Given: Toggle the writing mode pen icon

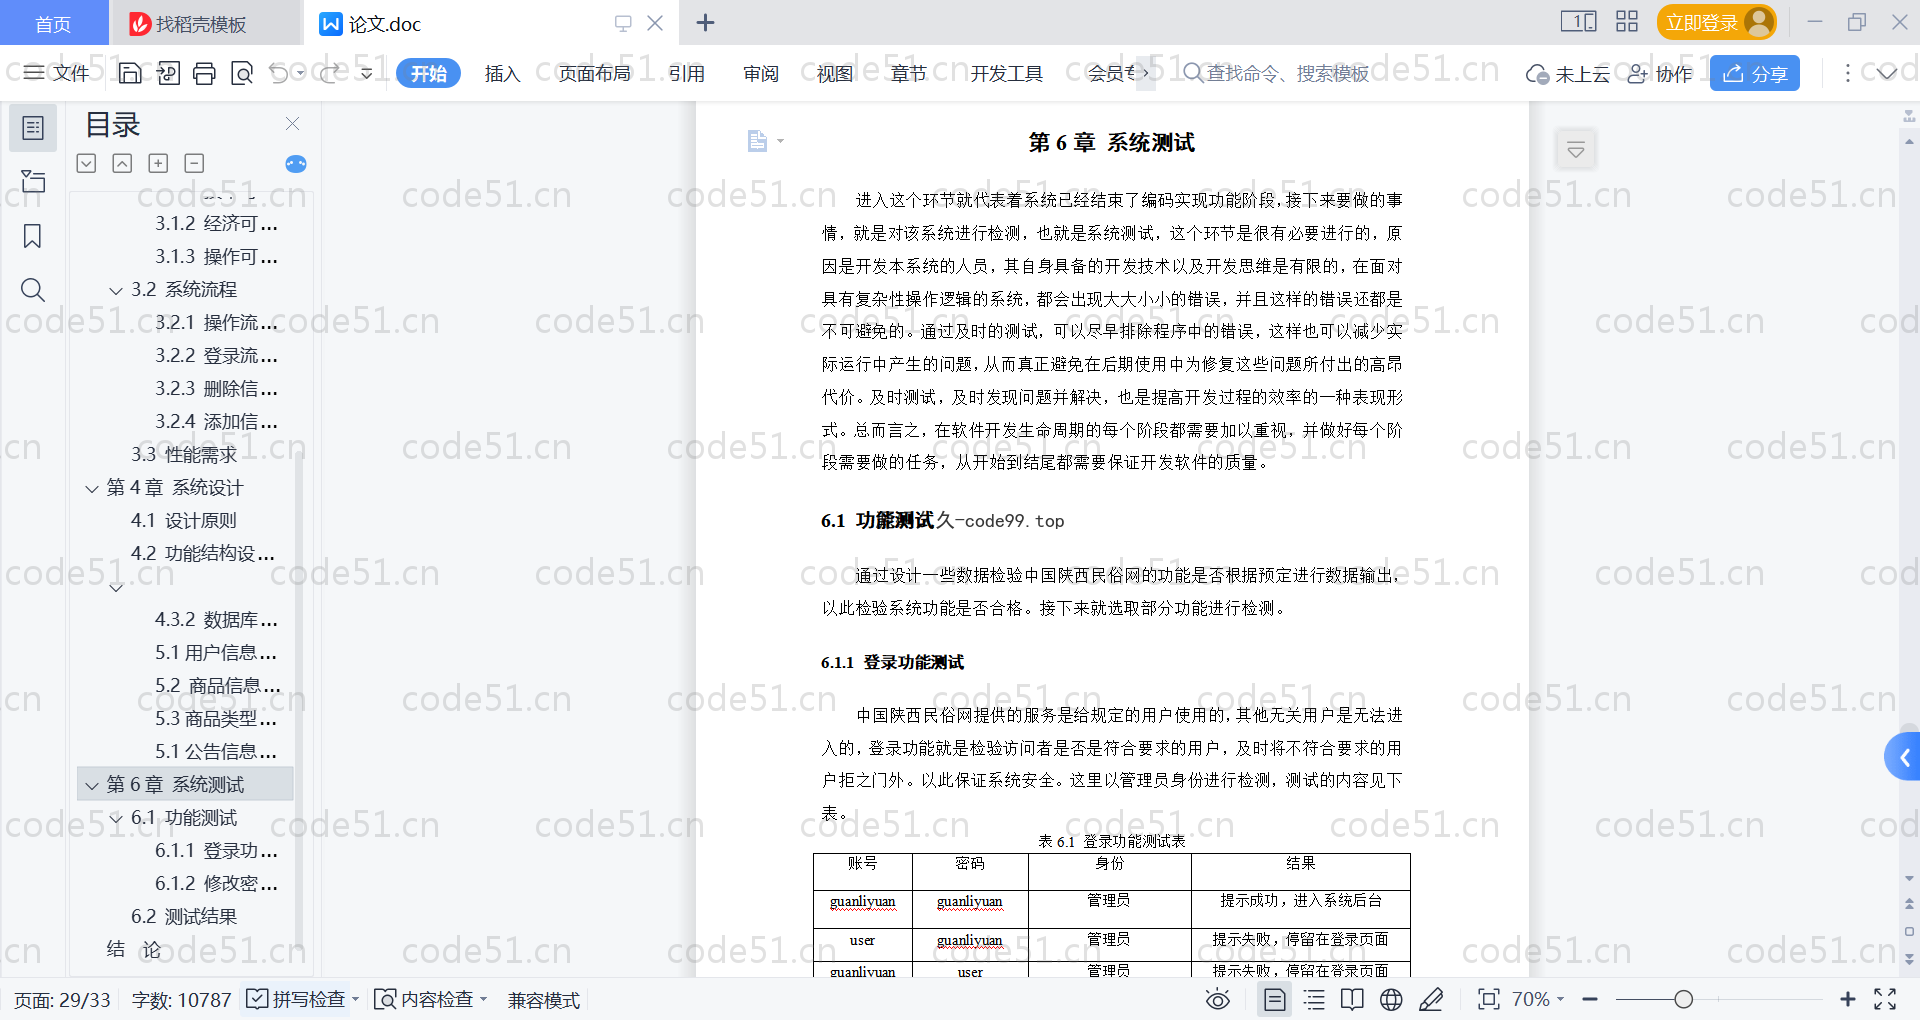Looking at the screenshot, I should click(1431, 999).
